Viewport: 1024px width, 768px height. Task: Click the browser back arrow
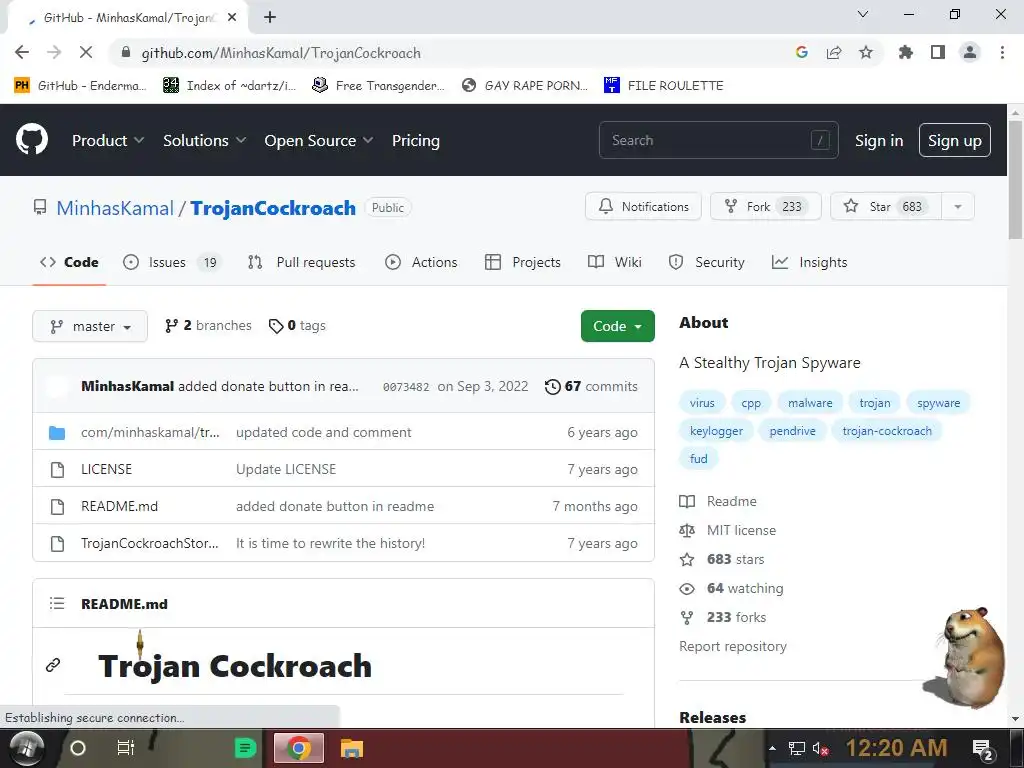pyautogui.click(x=22, y=53)
